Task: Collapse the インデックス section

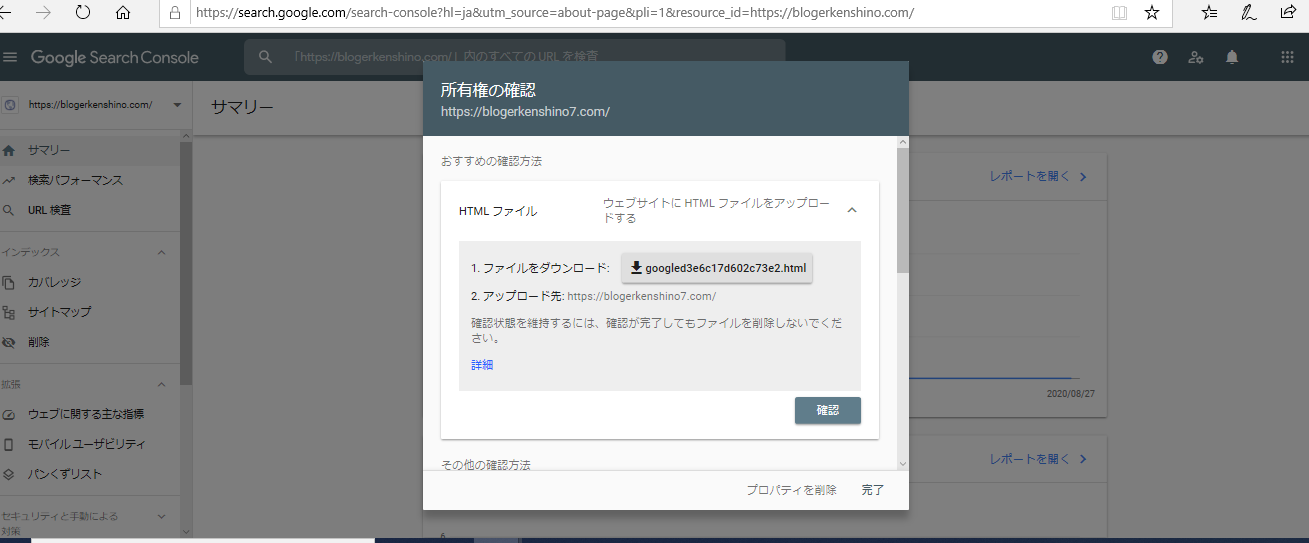Action: tap(162, 252)
